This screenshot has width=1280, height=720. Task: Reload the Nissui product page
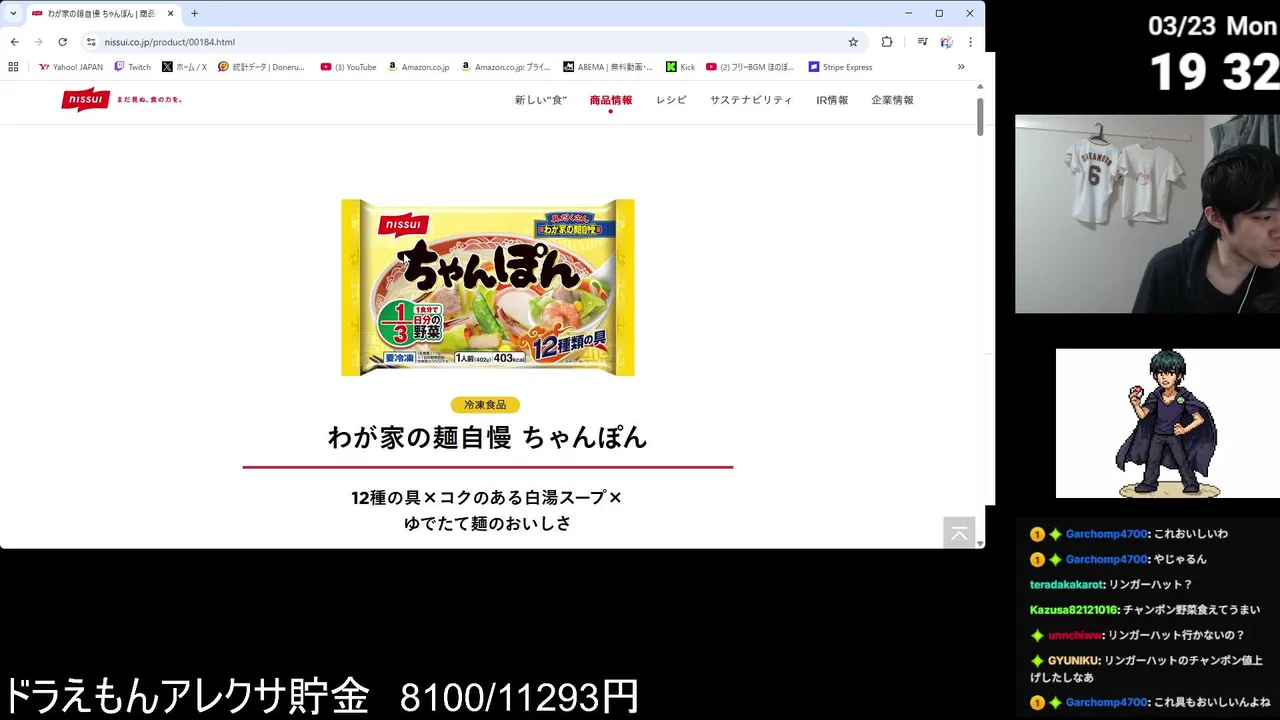(62, 42)
